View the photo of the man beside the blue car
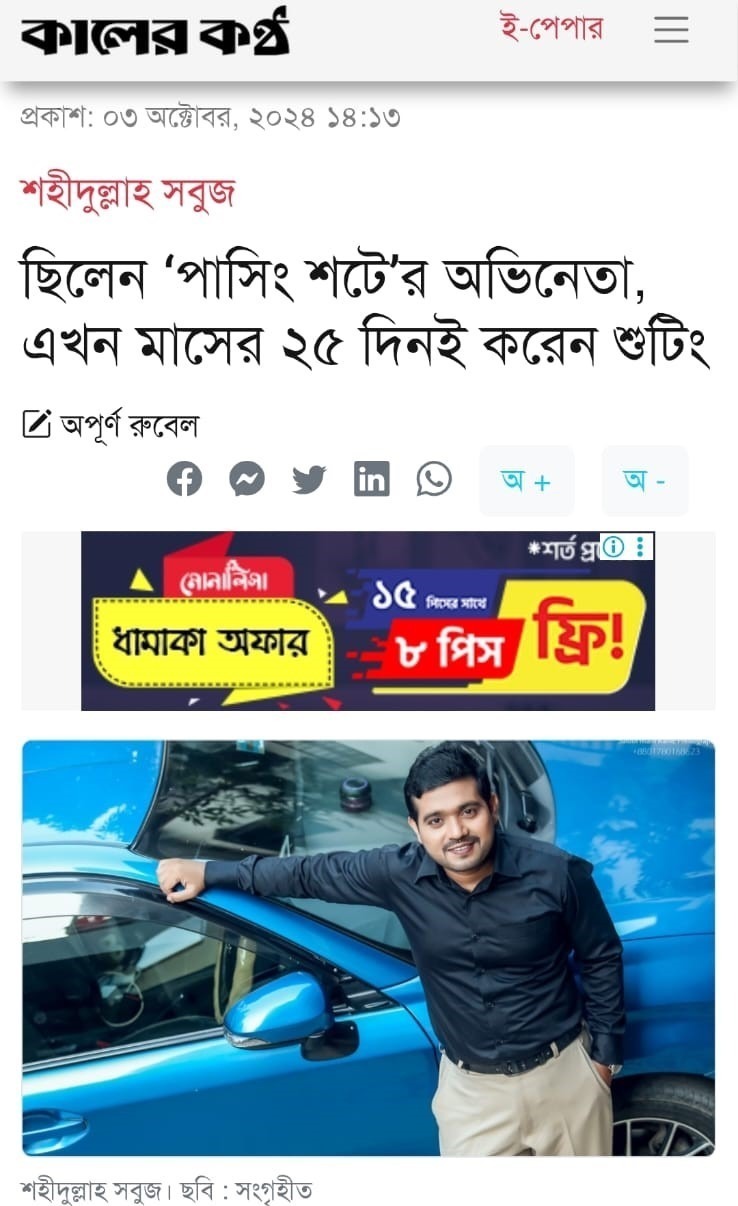This screenshot has width=738, height=1206. [x=368, y=948]
